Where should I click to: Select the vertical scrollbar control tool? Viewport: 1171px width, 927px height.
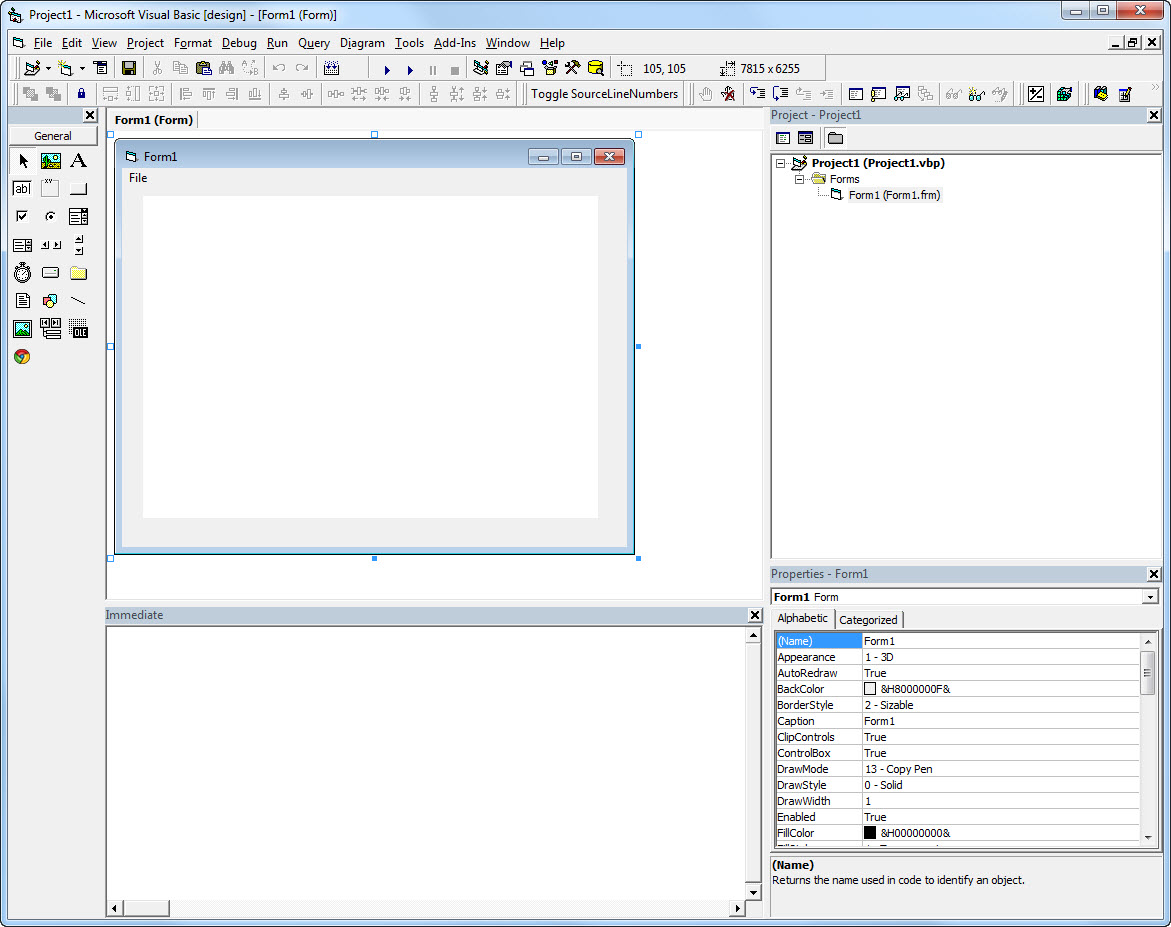pyautogui.click(x=78, y=245)
